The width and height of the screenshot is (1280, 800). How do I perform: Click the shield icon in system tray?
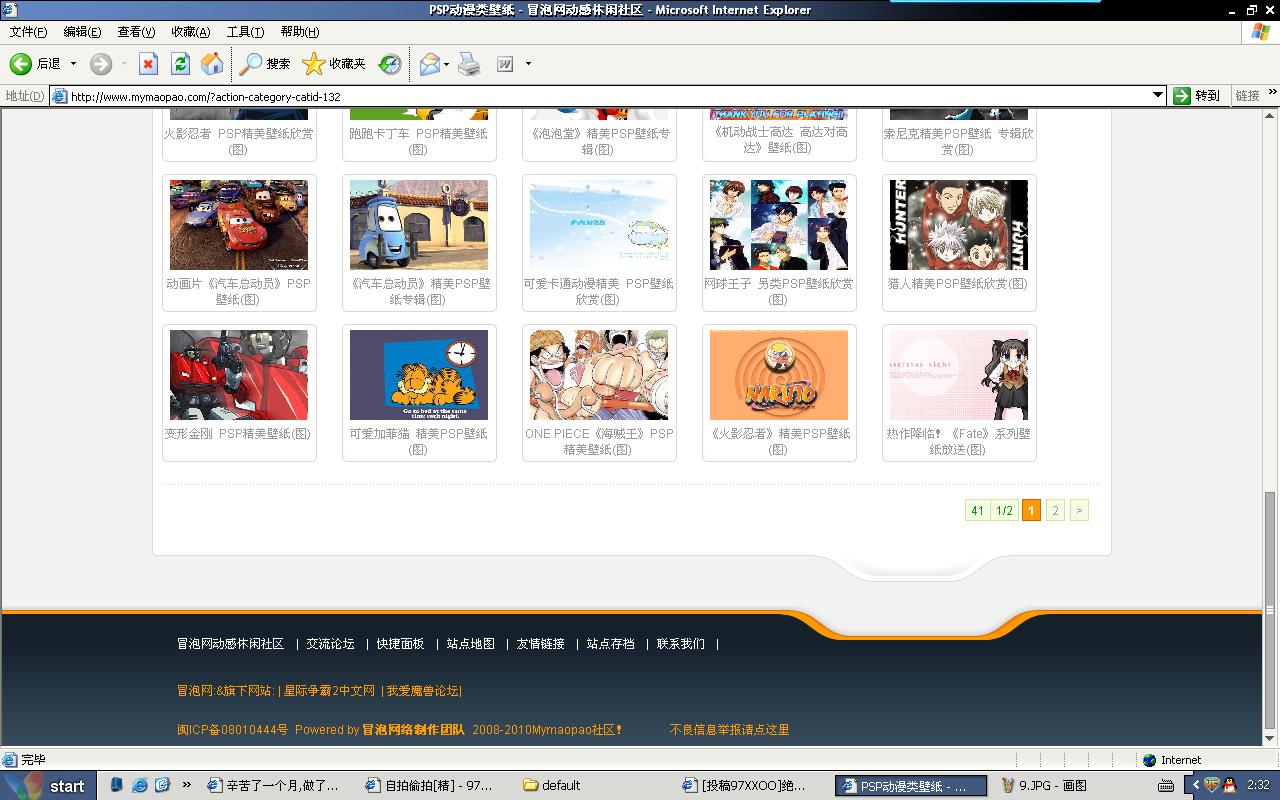point(1212,785)
